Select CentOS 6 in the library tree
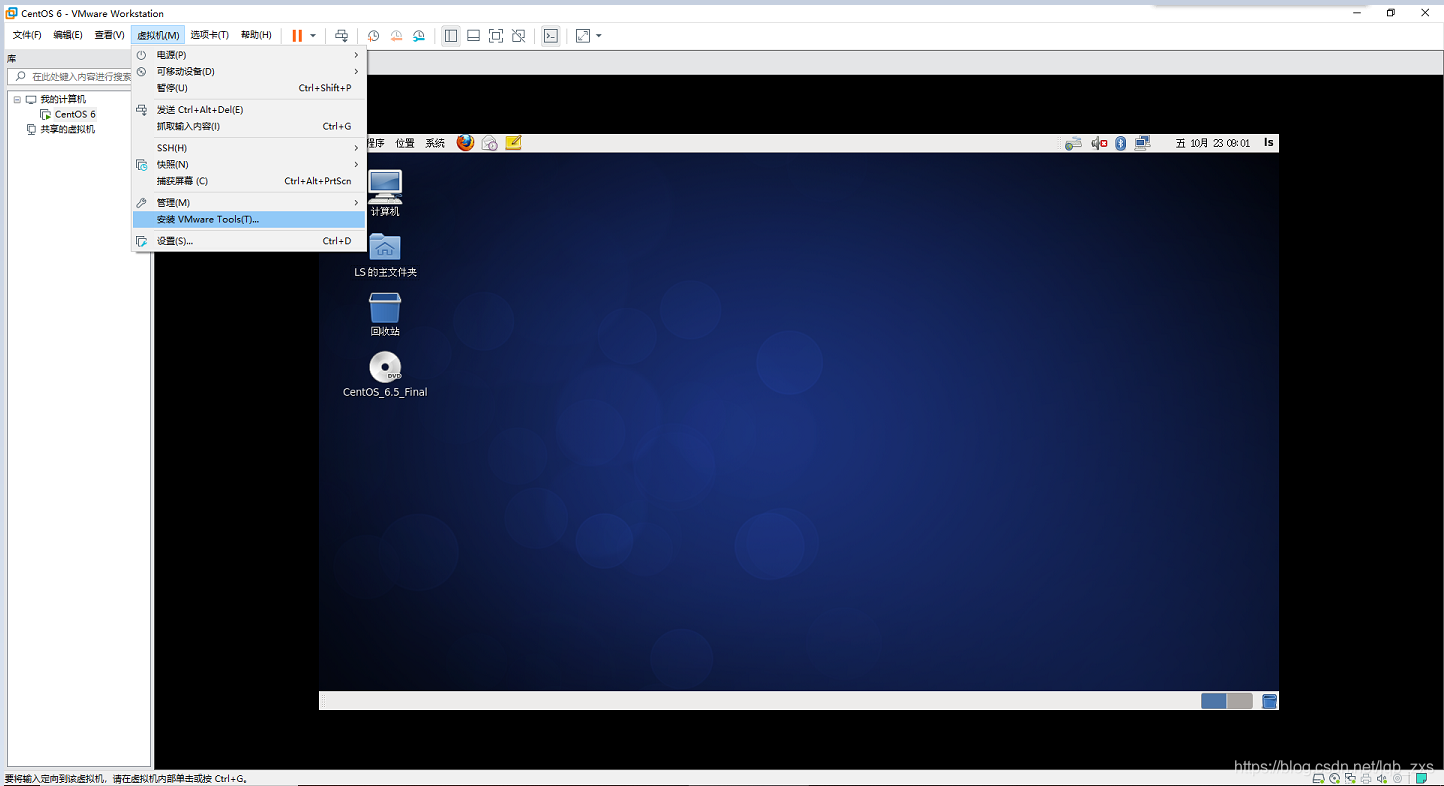This screenshot has height=786, width=1444. tap(75, 114)
